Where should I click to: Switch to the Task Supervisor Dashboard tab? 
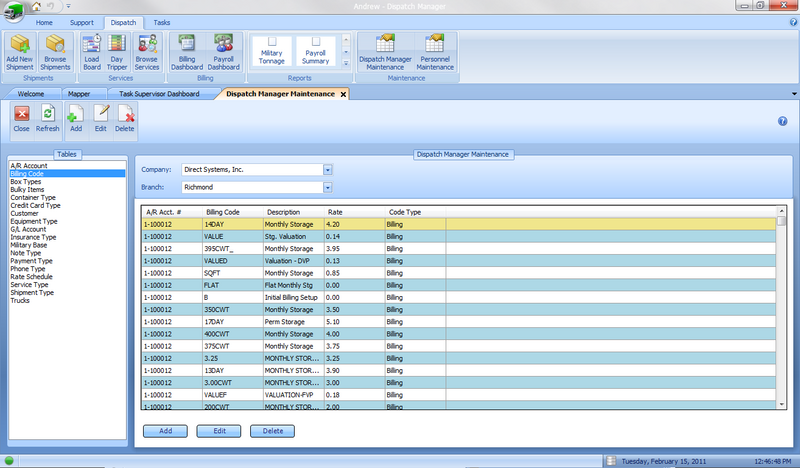click(x=158, y=94)
